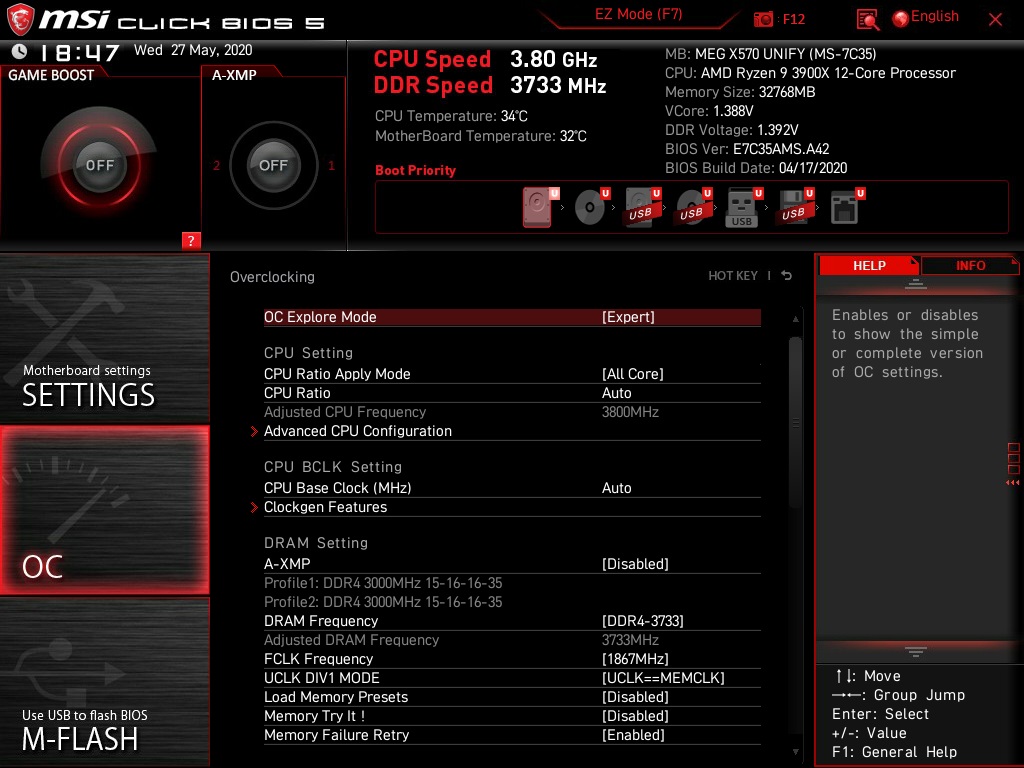Toggle the A-XMP knob
The width and height of the screenshot is (1024, 768).
[273, 165]
